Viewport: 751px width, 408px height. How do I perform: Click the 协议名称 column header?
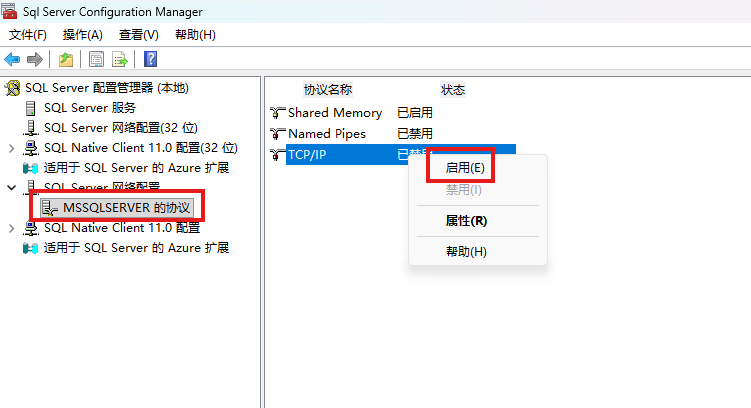tap(328, 90)
